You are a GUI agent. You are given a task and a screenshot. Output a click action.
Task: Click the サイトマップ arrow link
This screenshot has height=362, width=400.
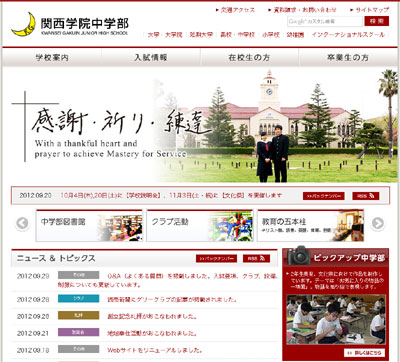[369, 10]
